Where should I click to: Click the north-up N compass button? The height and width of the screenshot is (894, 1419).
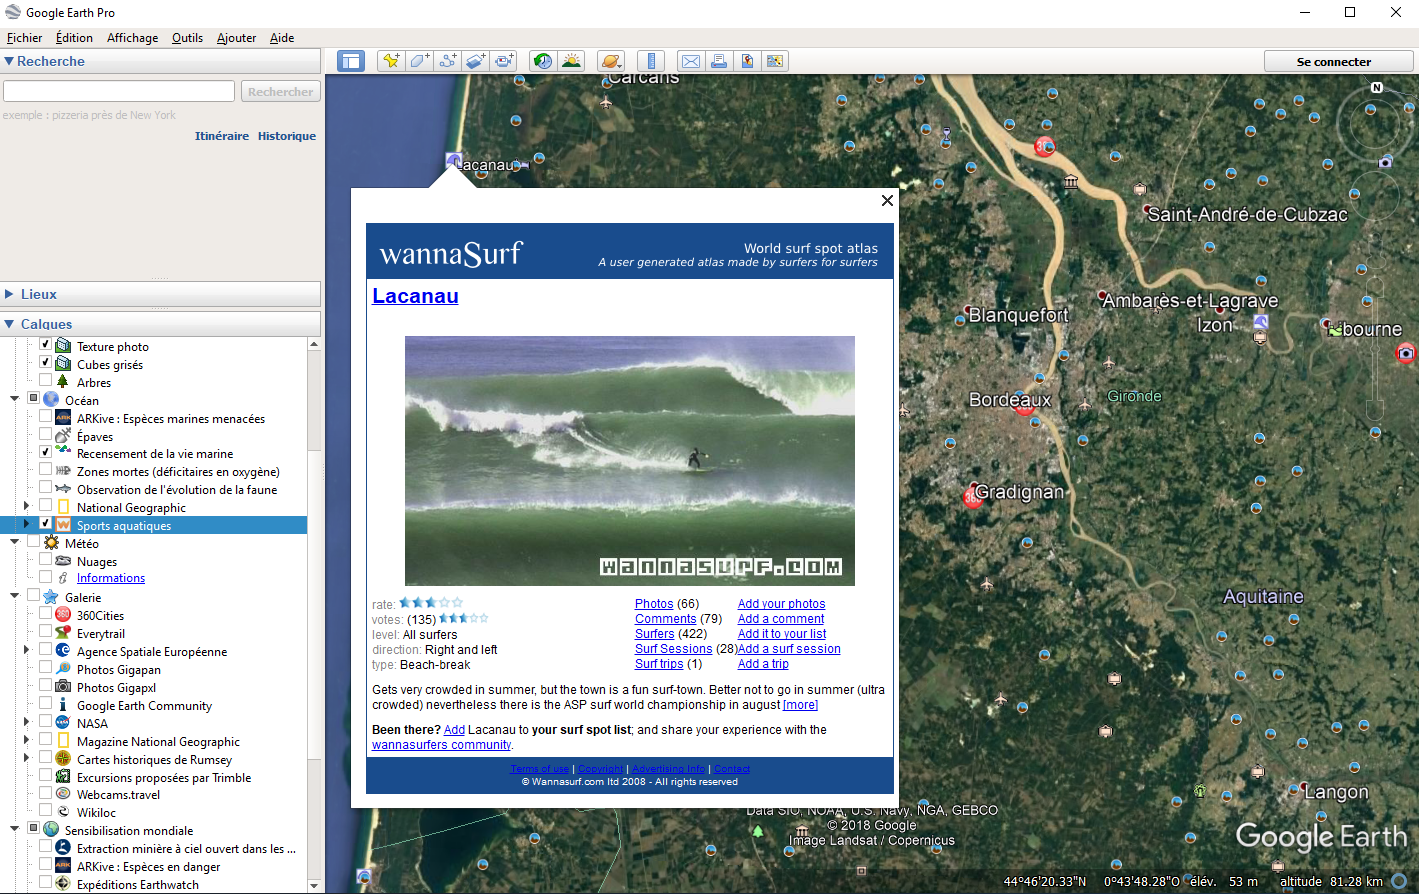(1377, 88)
